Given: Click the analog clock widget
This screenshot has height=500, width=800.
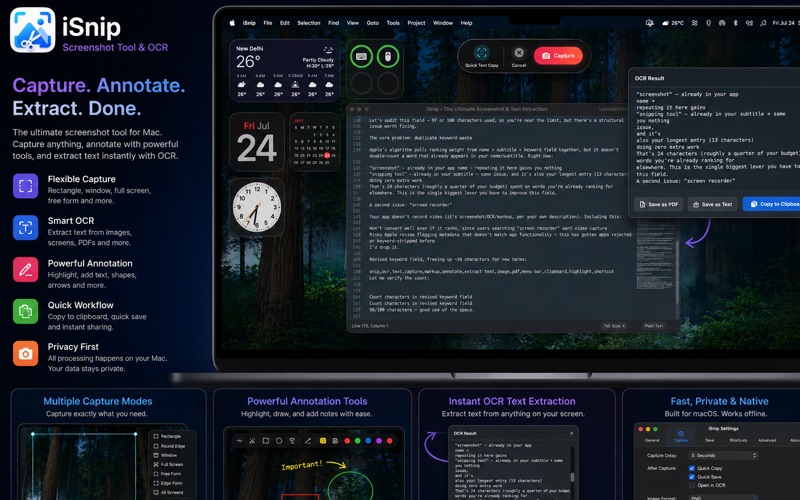Looking at the screenshot, I should 257,207.
